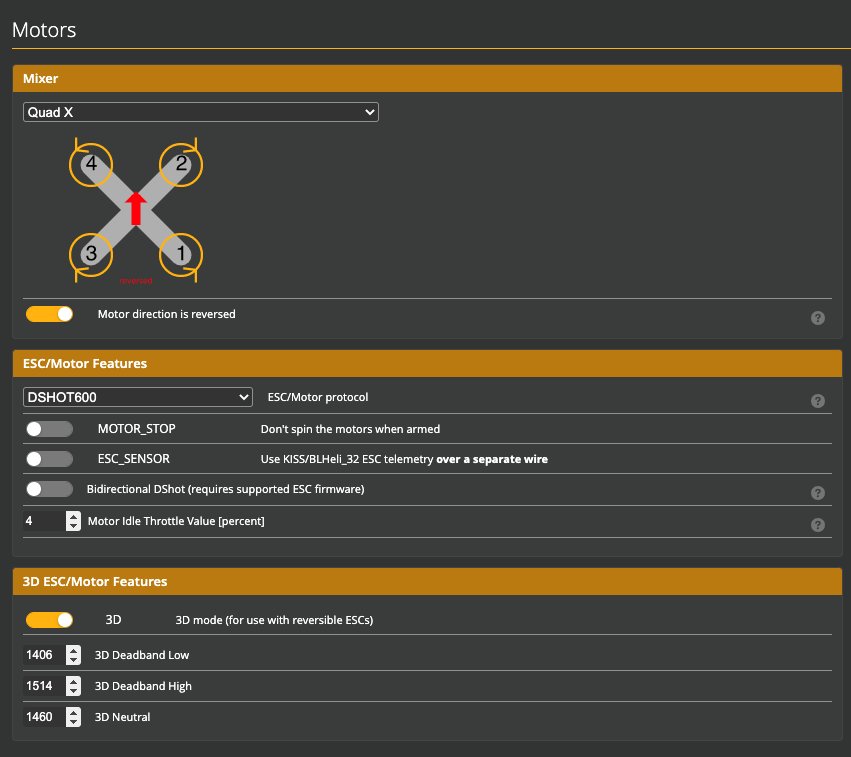Enable Bidirectional DShot toggle
This screenshot has height=757, width=851.
(50, 489)
